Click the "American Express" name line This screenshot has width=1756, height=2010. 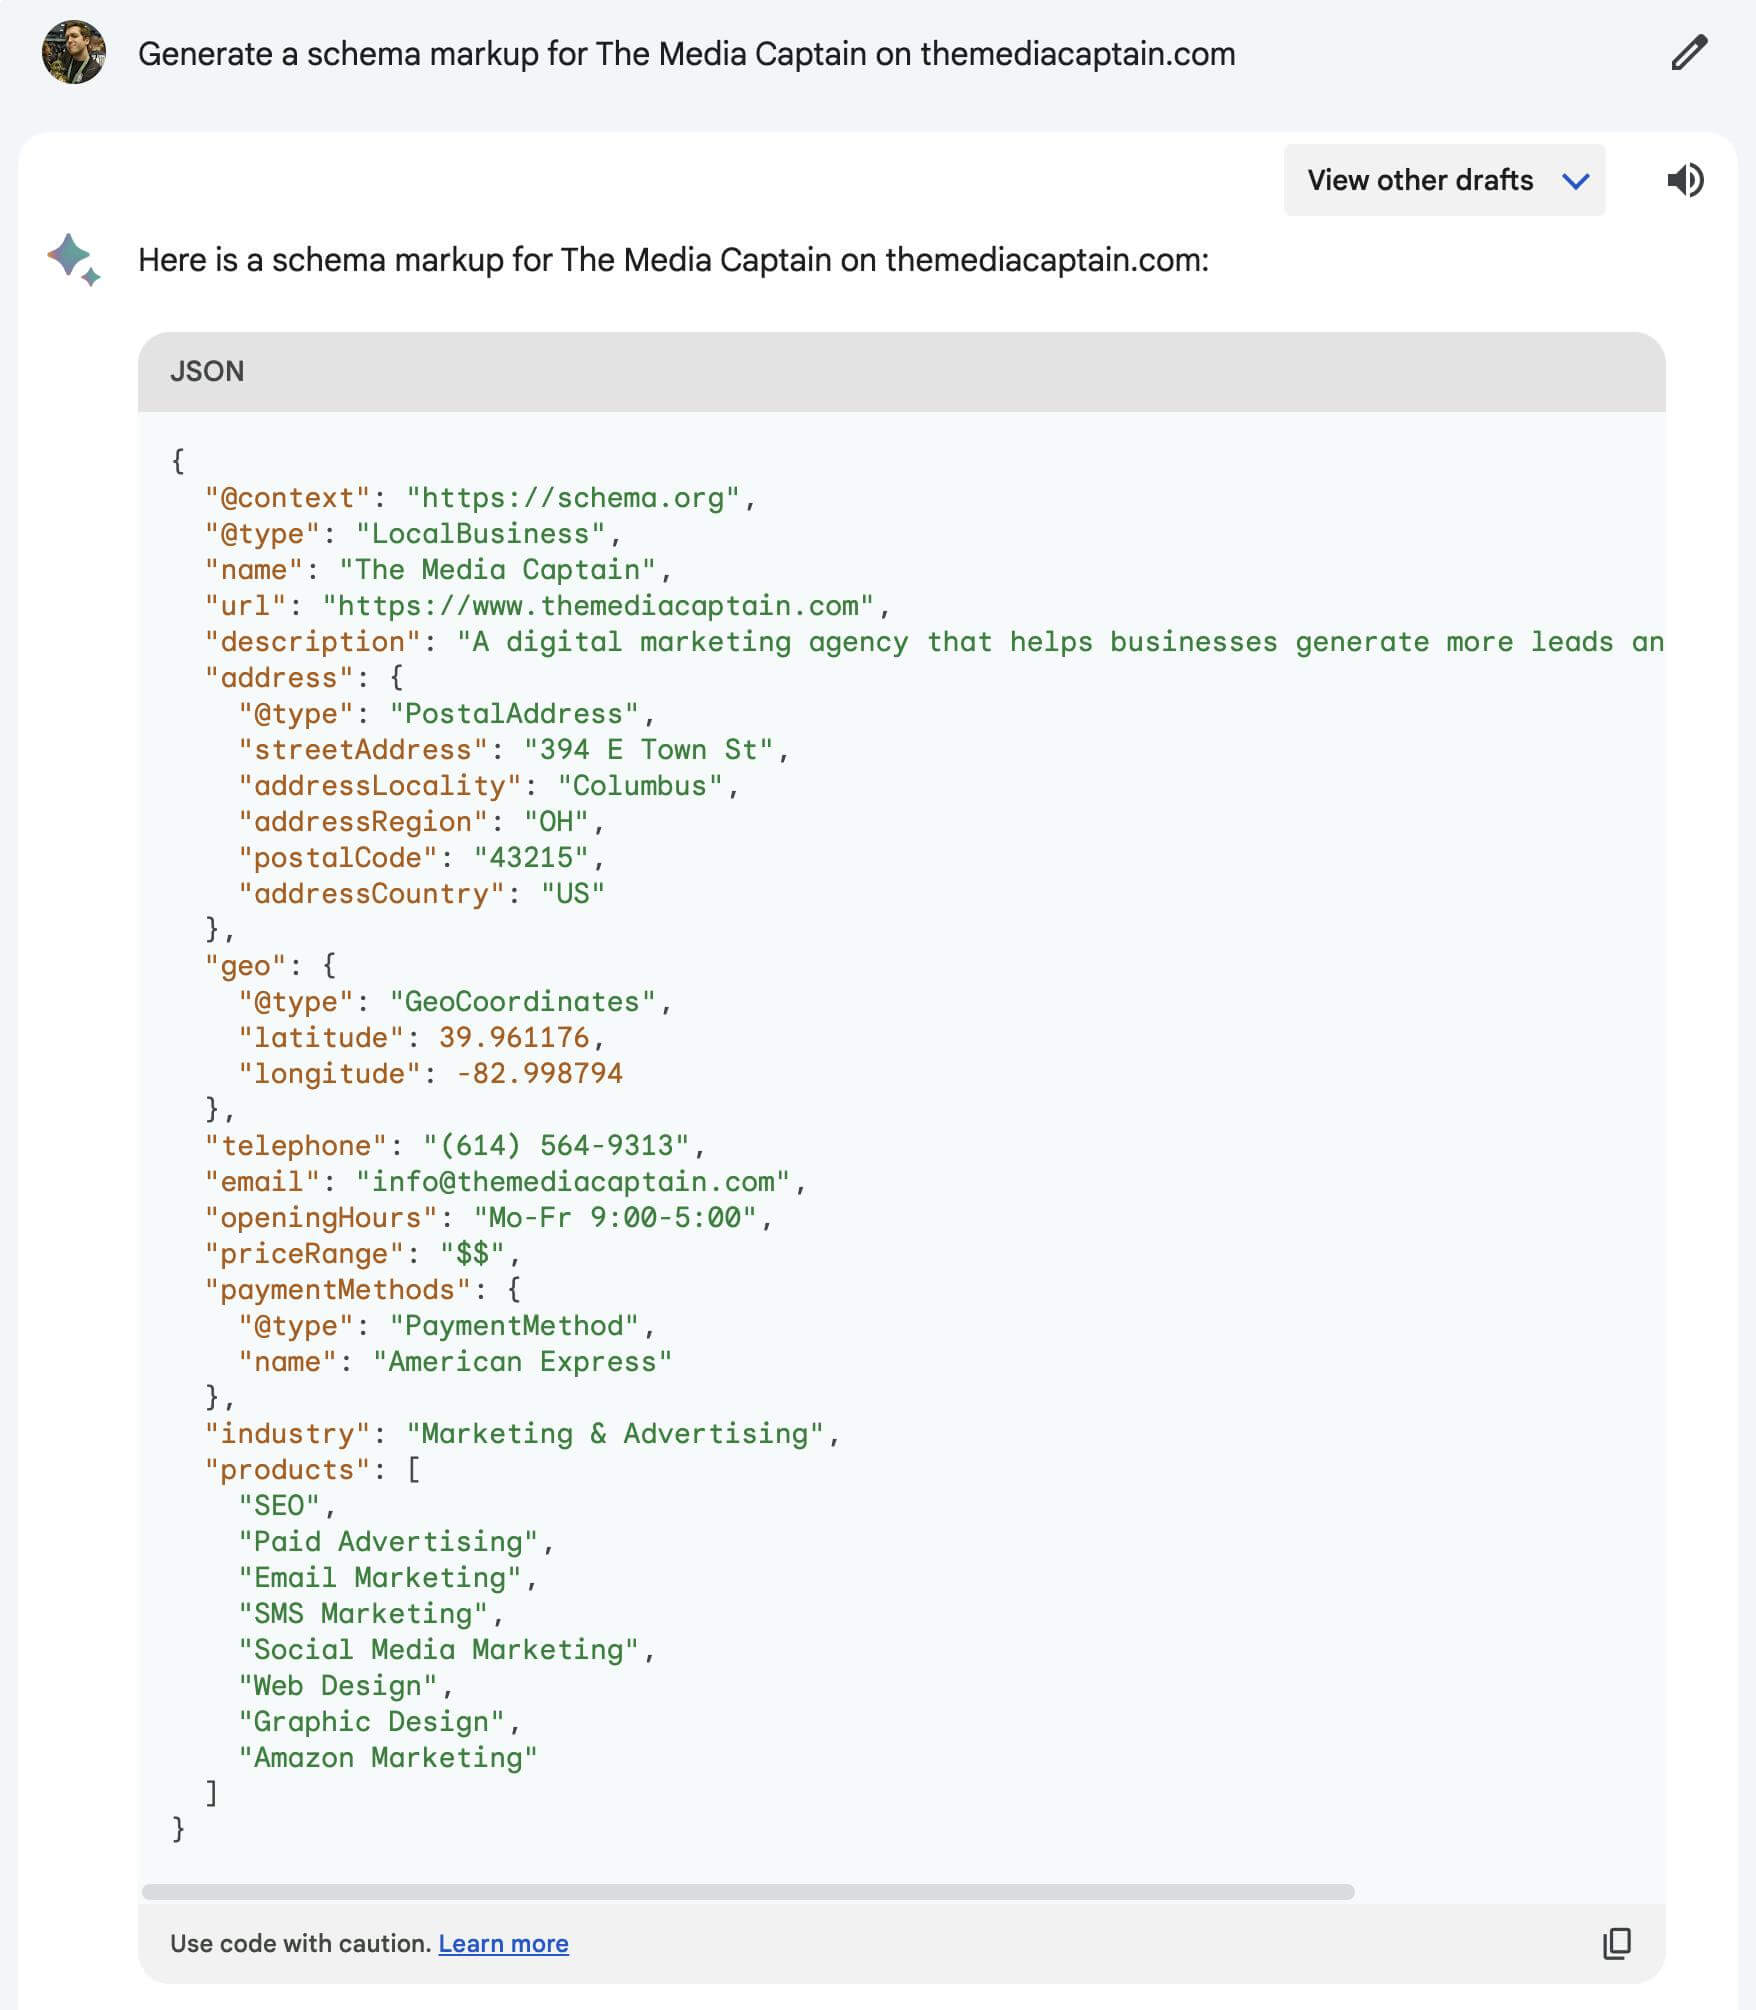[x=455, y=1362]
